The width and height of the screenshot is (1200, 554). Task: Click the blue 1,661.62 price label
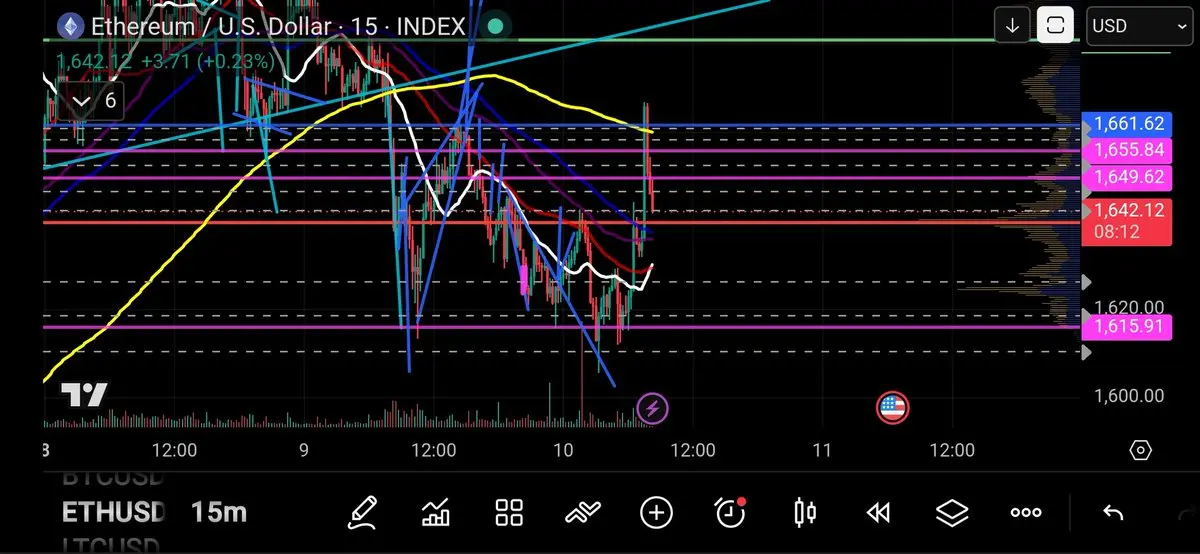pos(1129,124)
